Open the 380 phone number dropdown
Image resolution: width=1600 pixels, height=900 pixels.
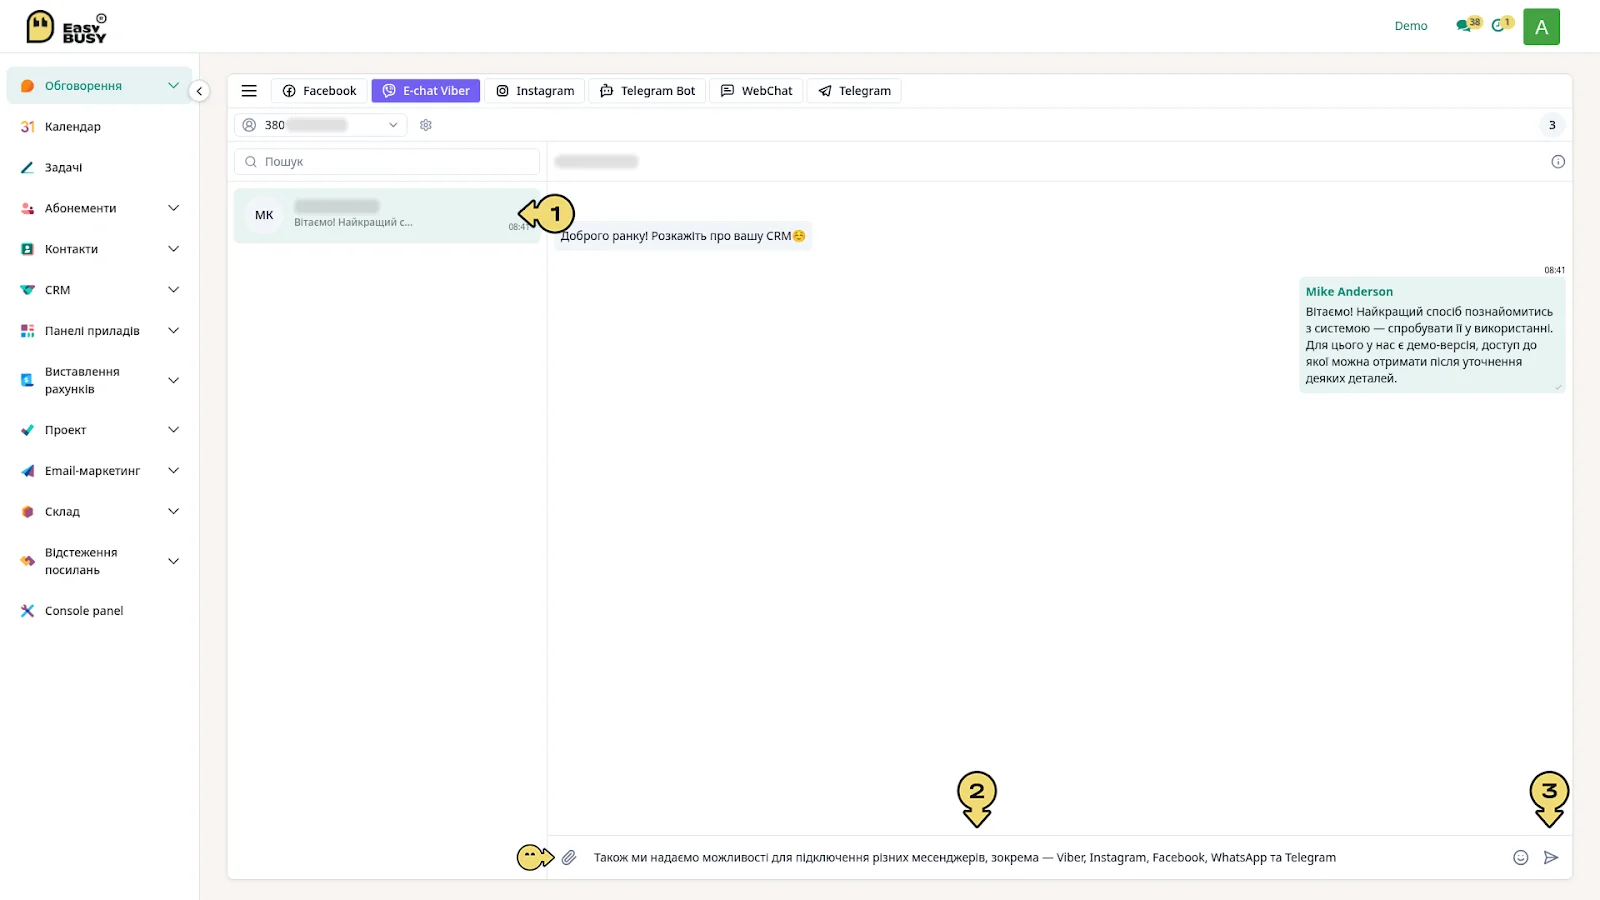pyautogui.click(x=320, y=125)
